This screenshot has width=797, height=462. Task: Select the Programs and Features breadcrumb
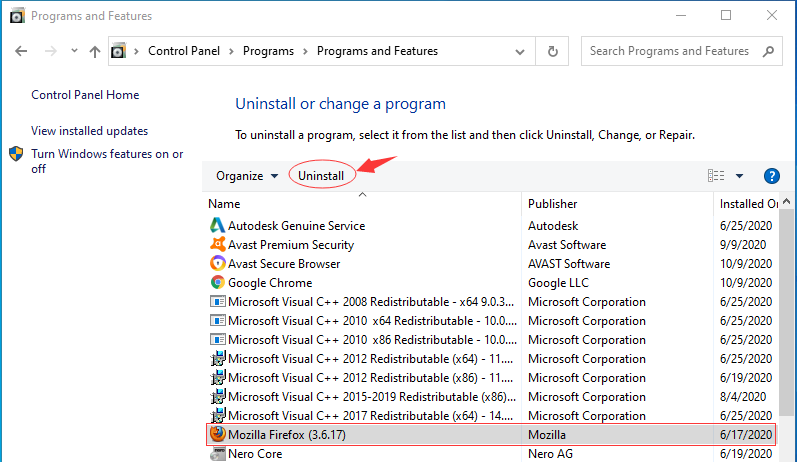[x=377, y=51]
